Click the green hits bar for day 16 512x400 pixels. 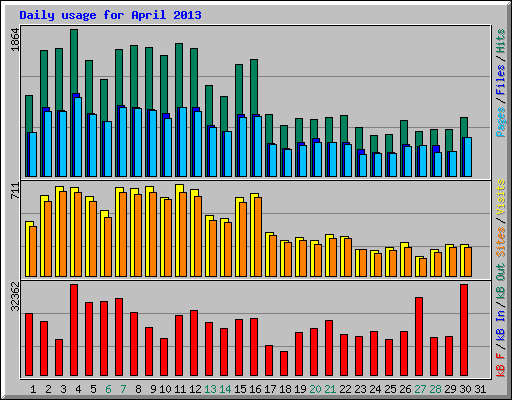(x=254, y=87)
